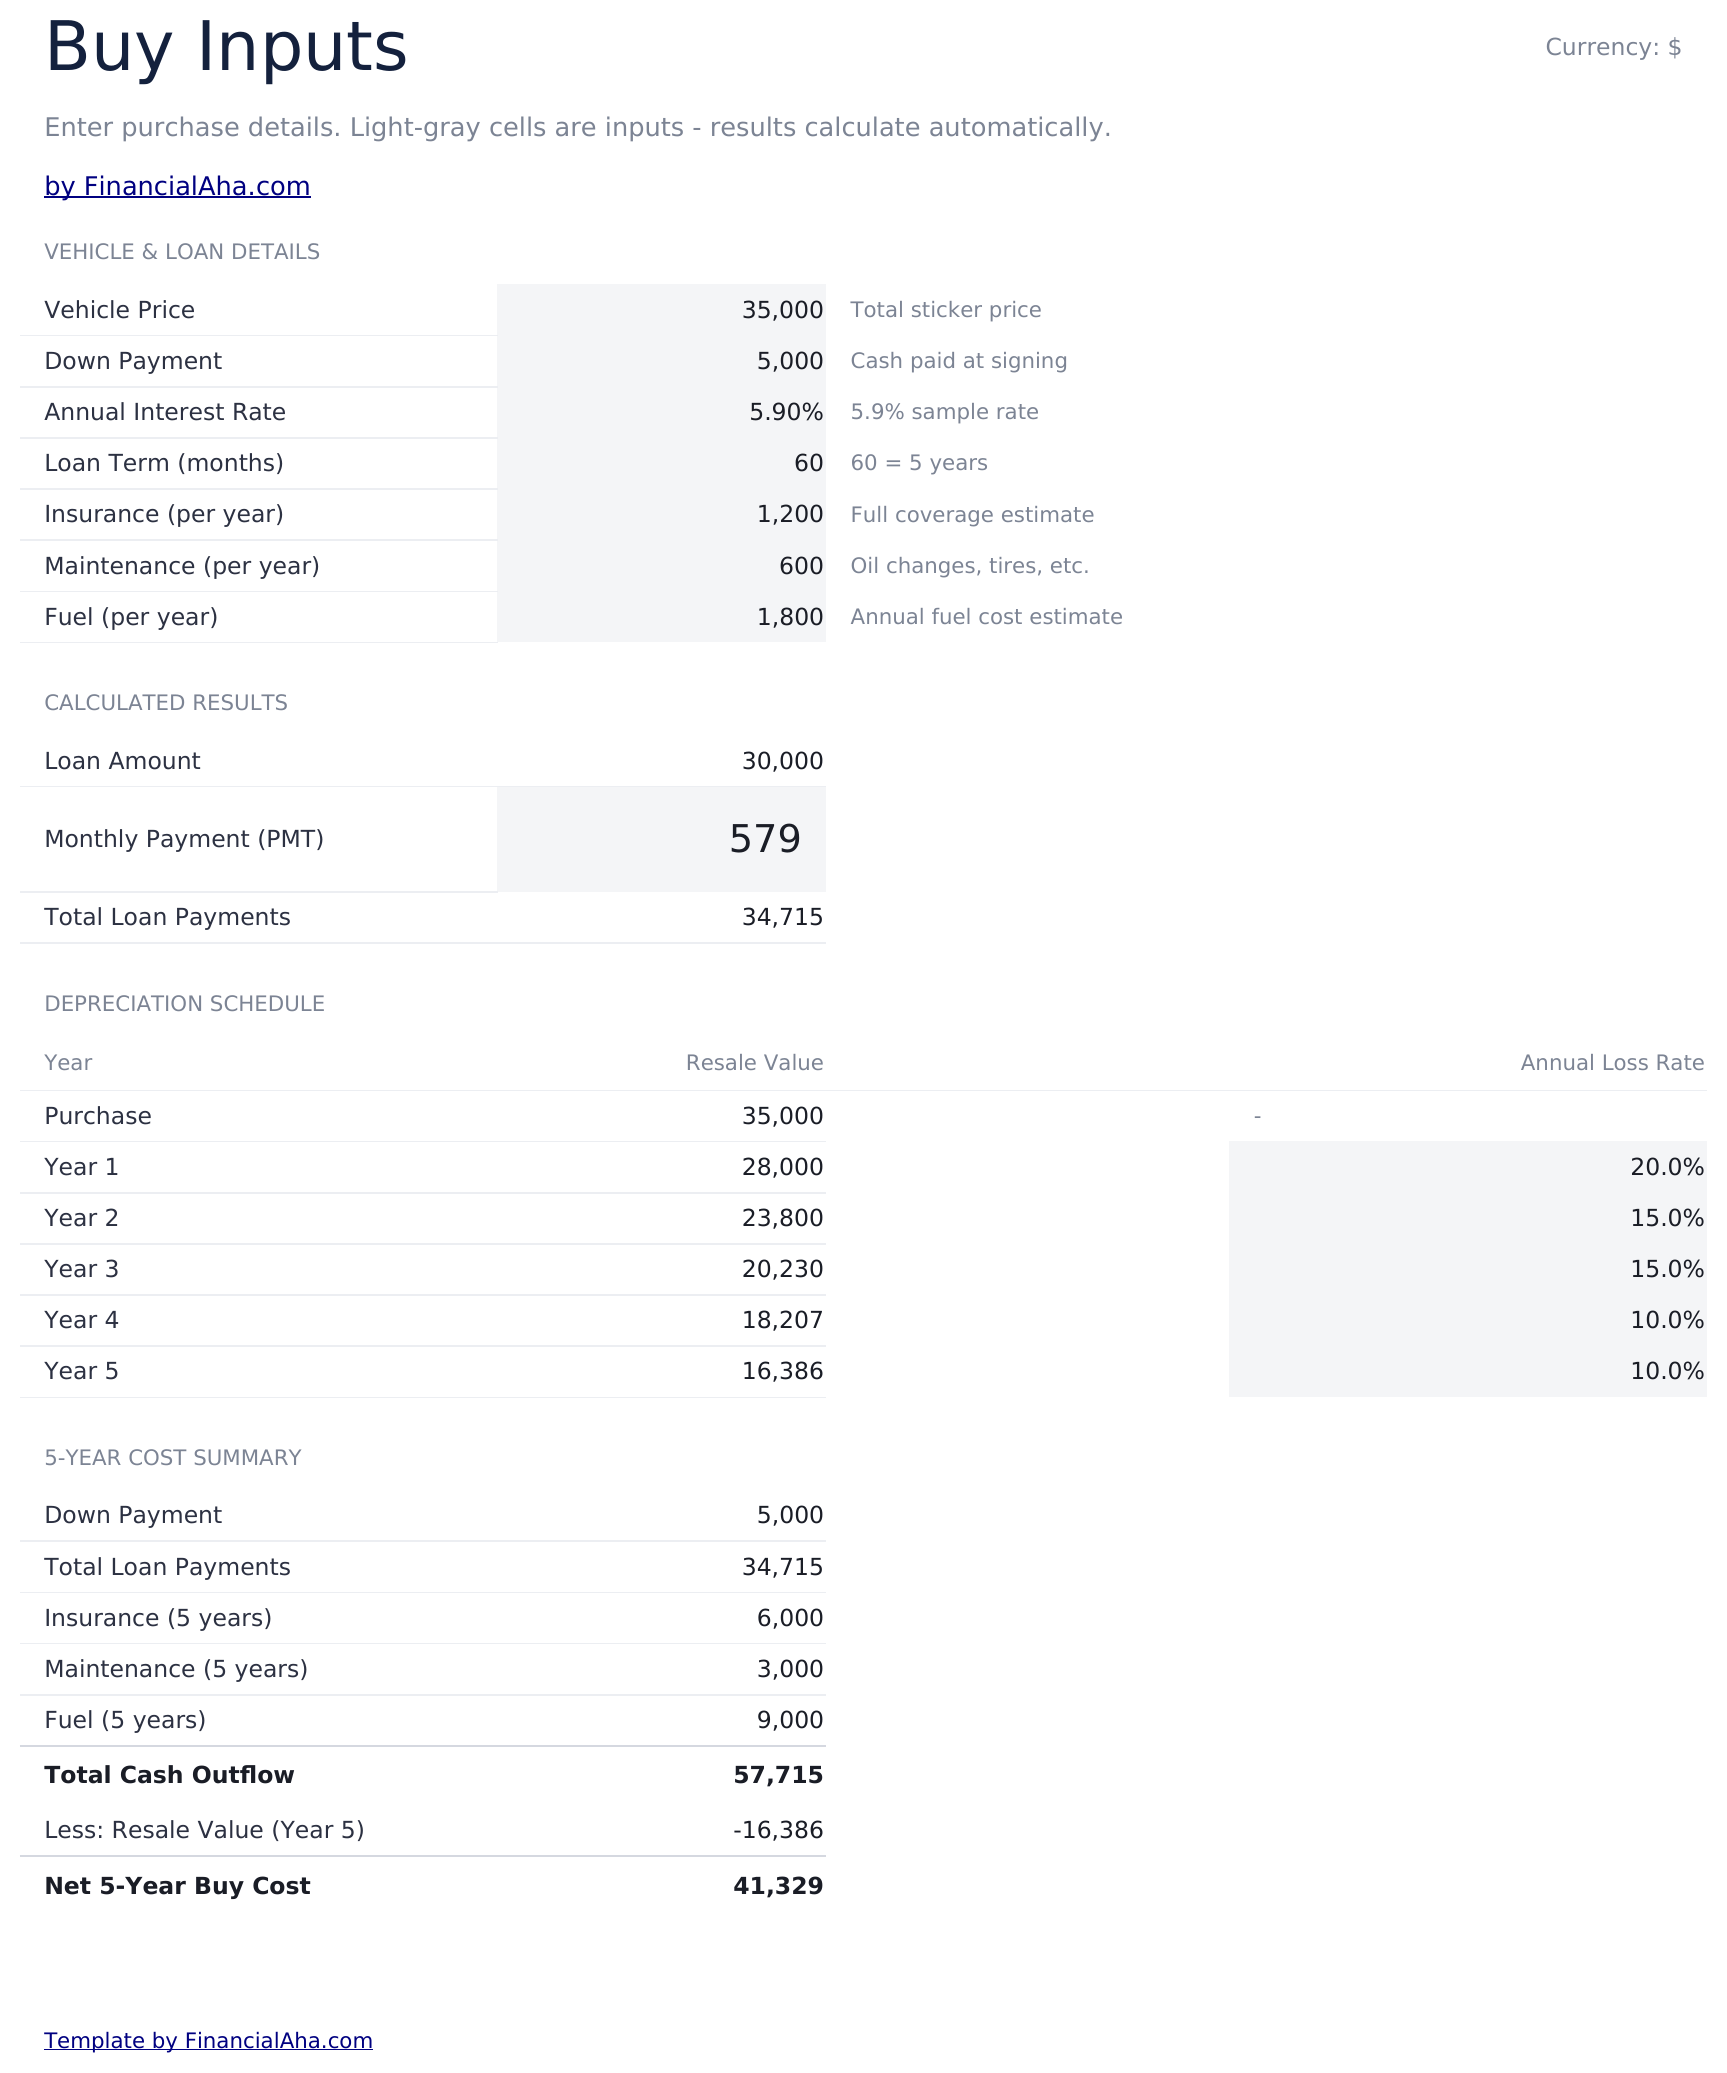Image resolution: width=1727 pixels, height=2073 pixels.
Task: Click the Cash paid at signing note
Action: tap(959, 361)
